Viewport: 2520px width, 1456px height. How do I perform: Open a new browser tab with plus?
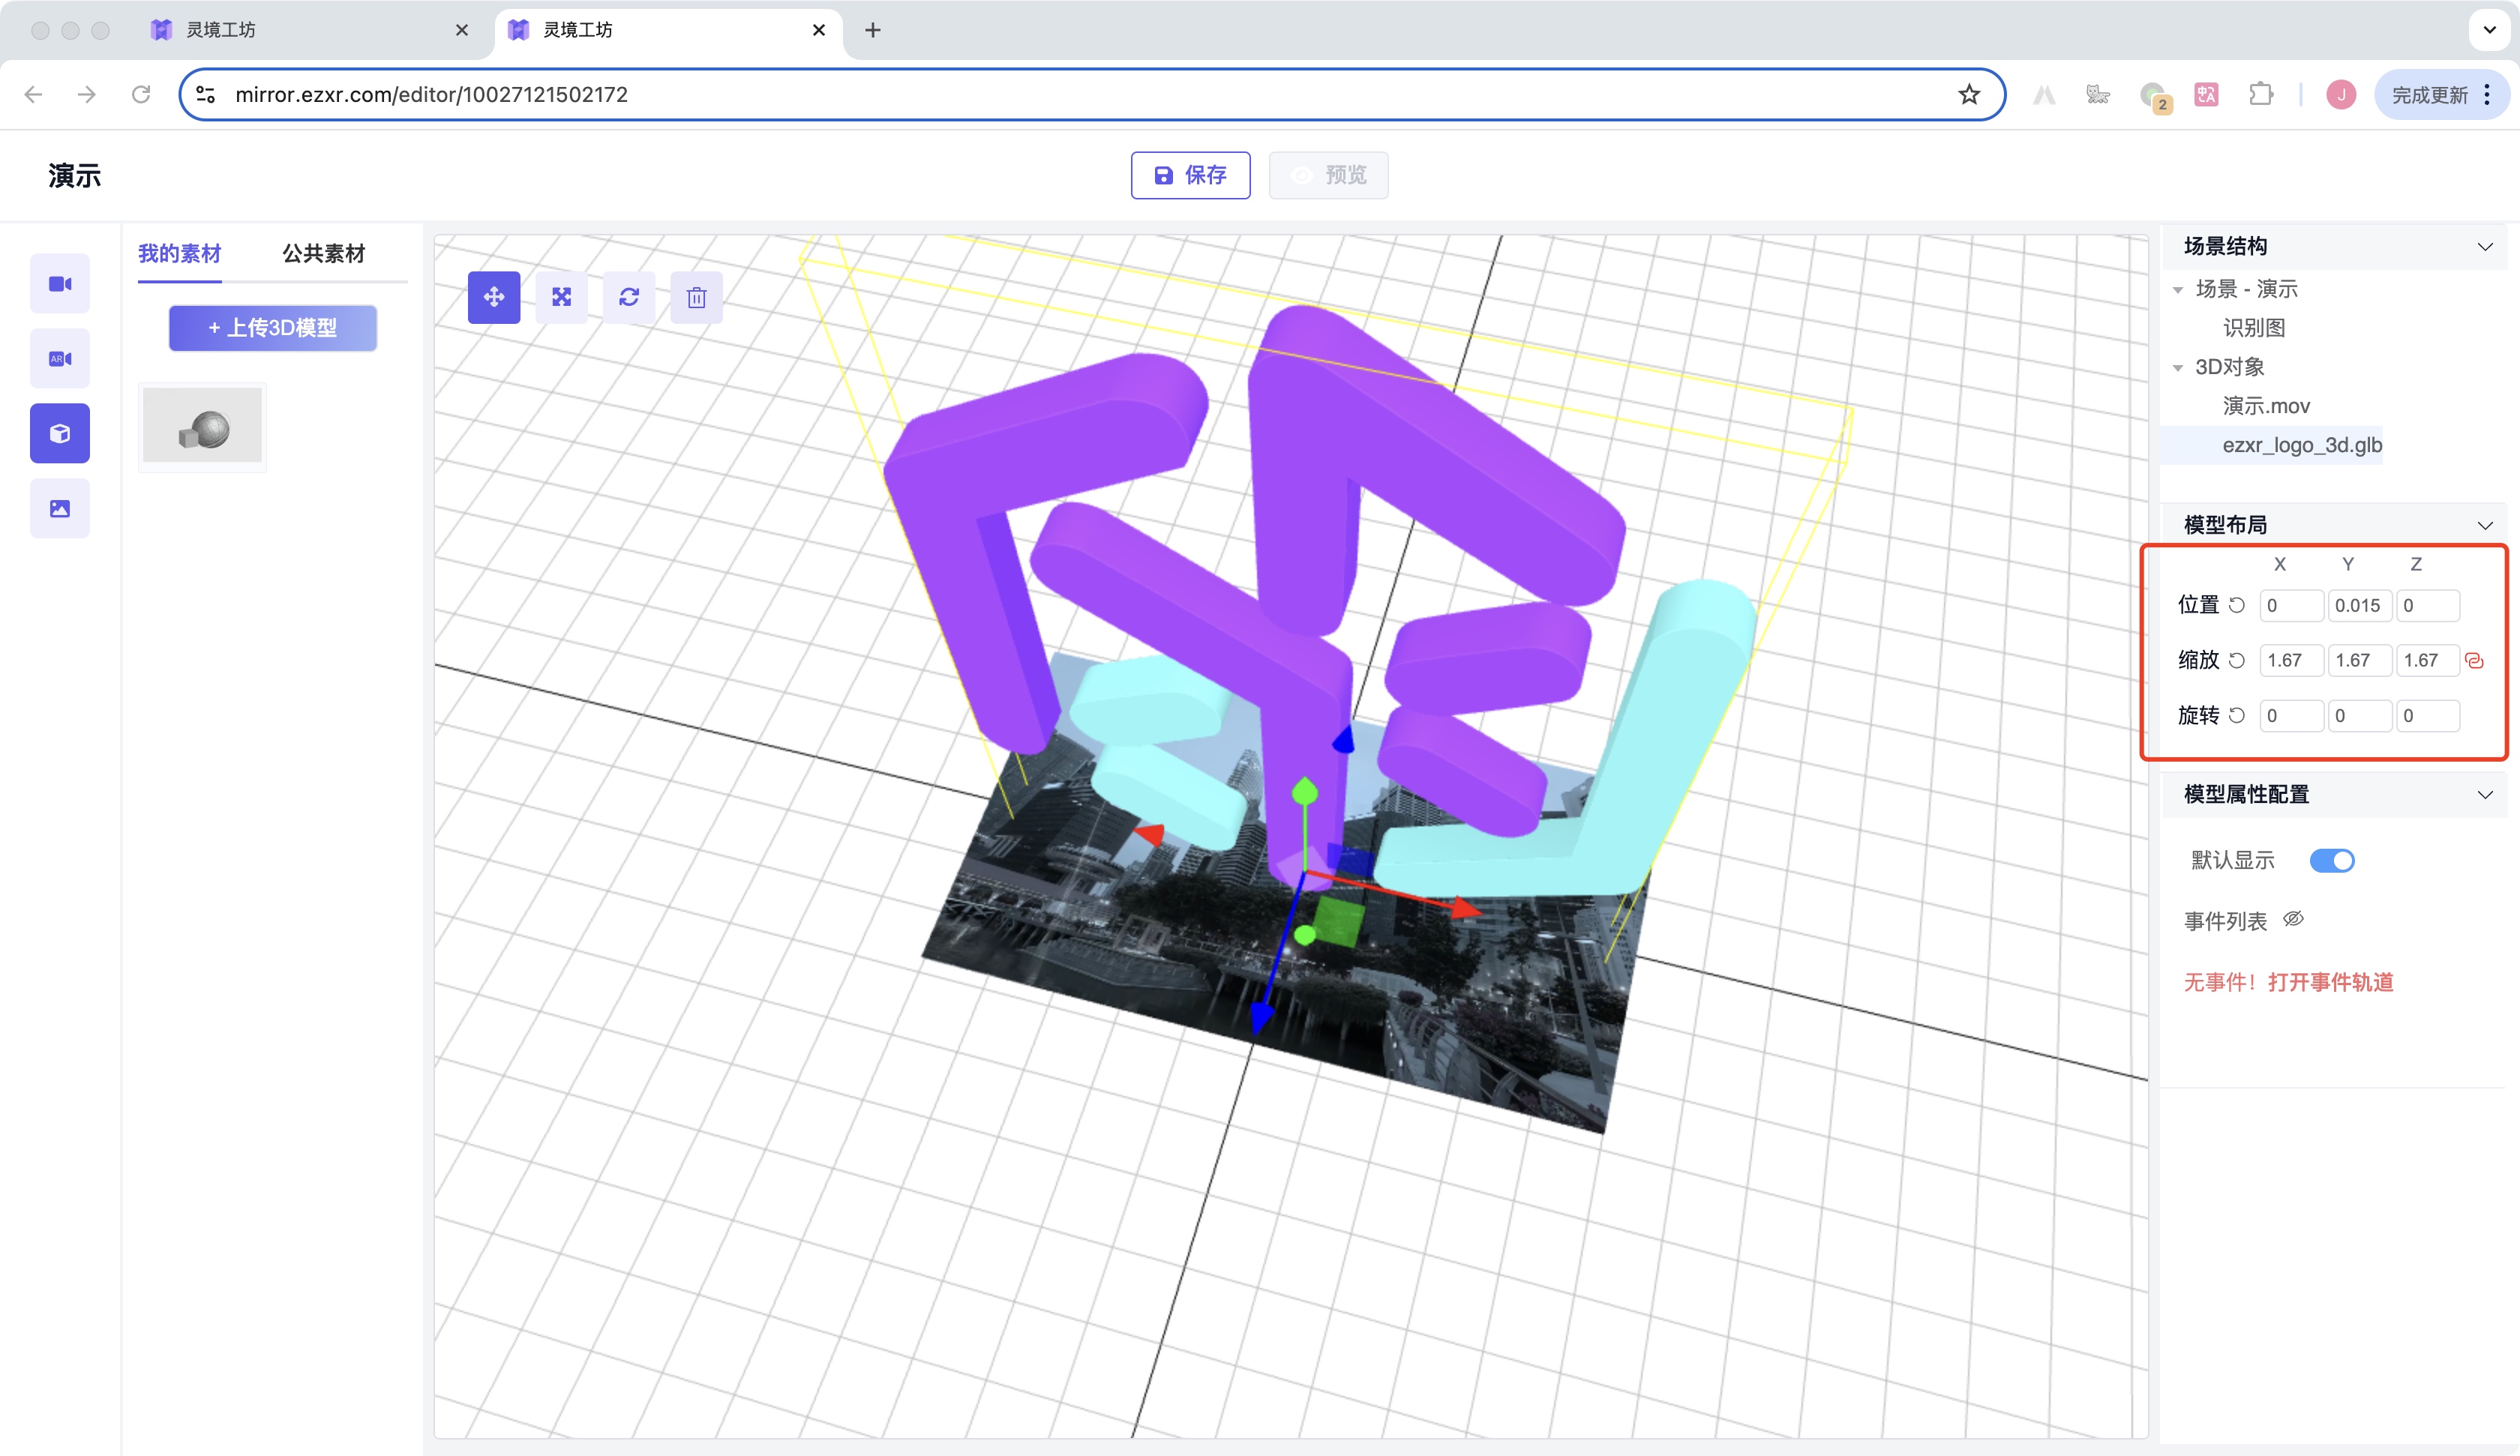pos(872,30)
